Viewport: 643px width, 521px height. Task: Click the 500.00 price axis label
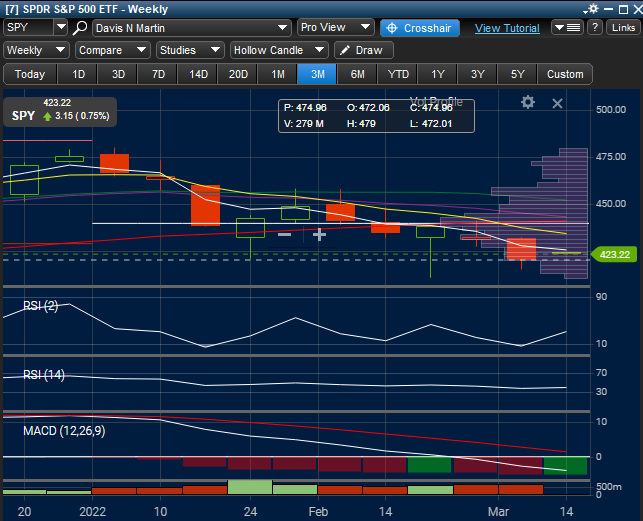point(611,110)
